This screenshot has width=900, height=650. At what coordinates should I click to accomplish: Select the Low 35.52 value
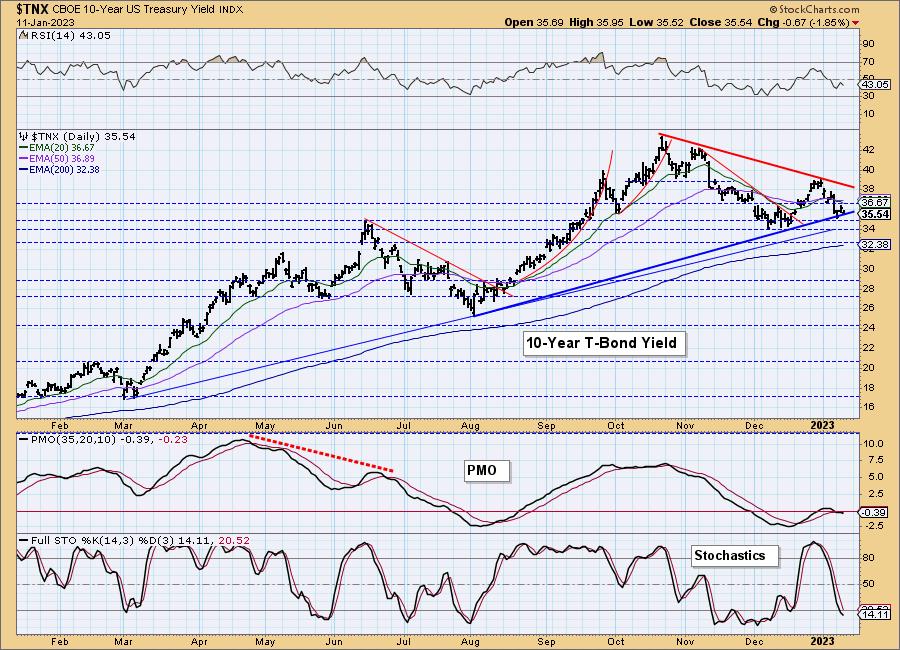pyautogui.click(x=656, y=22)
